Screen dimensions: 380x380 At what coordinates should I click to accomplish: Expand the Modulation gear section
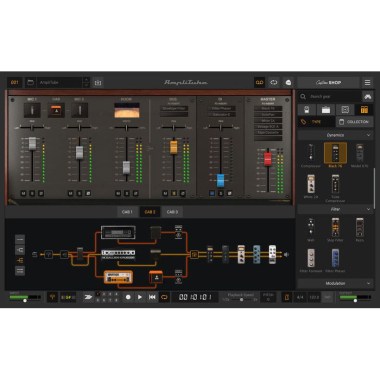tap(368, 283)
